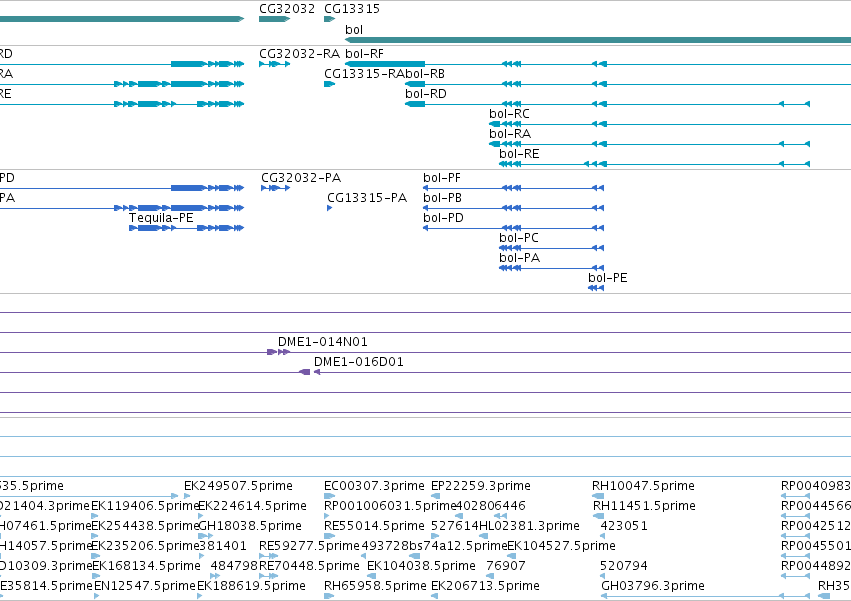Select the bol-RE transcript label

tap(519, 154)
